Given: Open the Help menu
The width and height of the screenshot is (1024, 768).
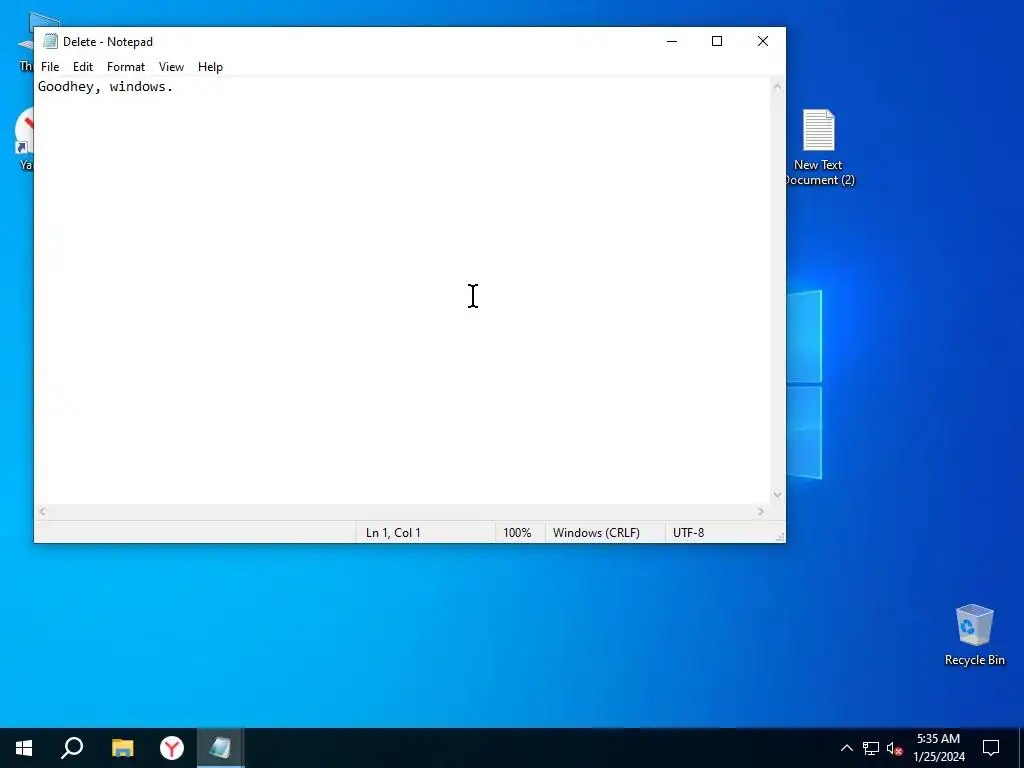Looking at the screenshot, I should 210,67.
